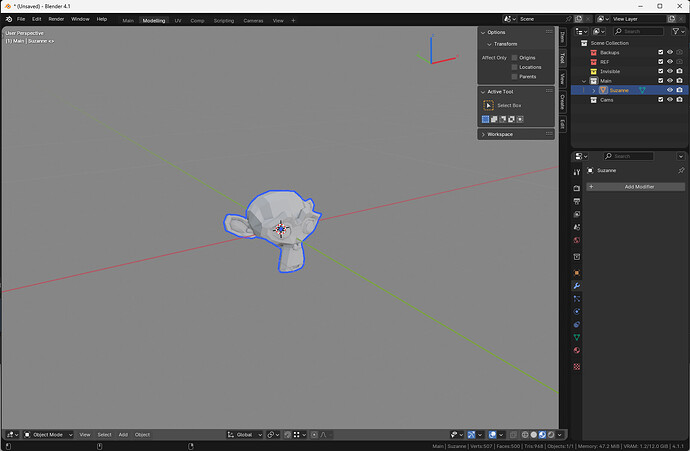
Task: Open the Texture properties tab
Action: click(576, 367)
